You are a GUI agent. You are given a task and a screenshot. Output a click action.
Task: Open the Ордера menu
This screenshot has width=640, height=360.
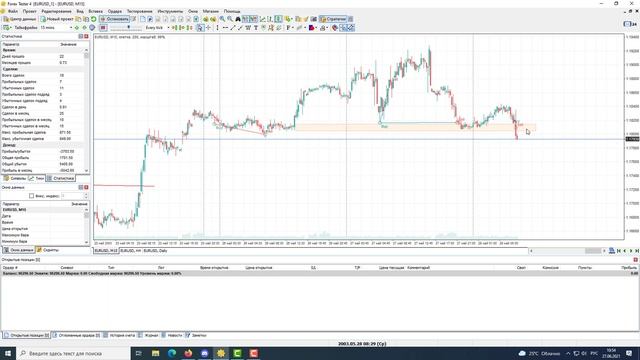pyautogui.click(x=115, y=11)
